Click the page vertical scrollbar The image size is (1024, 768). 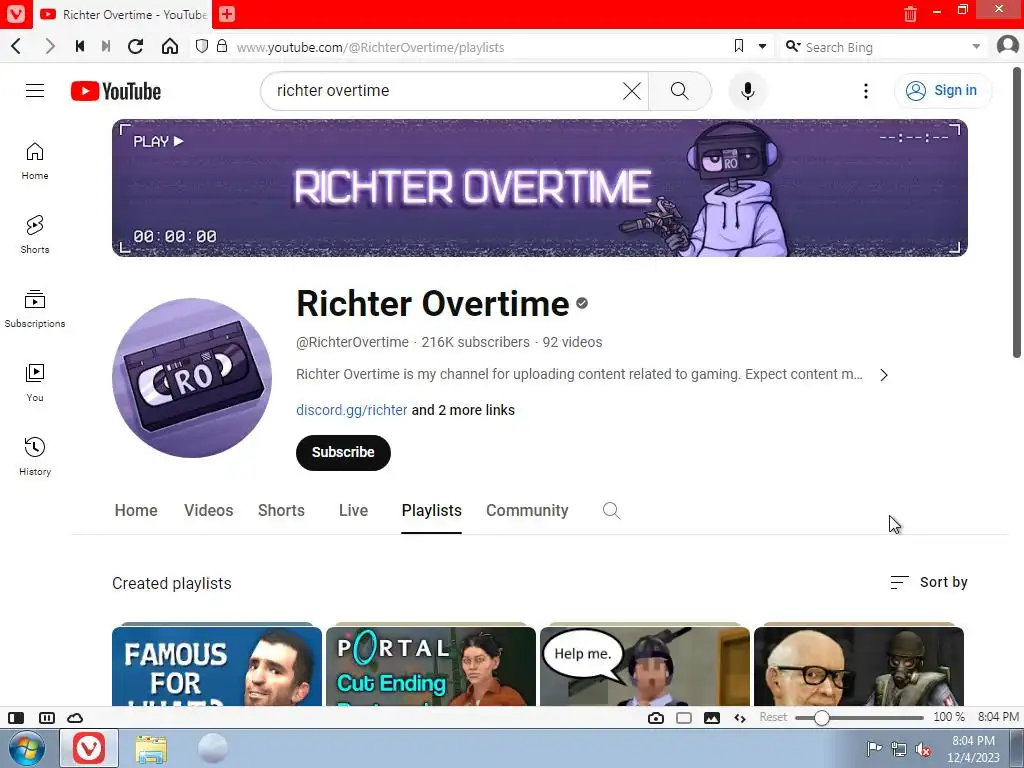tap(1017, 212)
